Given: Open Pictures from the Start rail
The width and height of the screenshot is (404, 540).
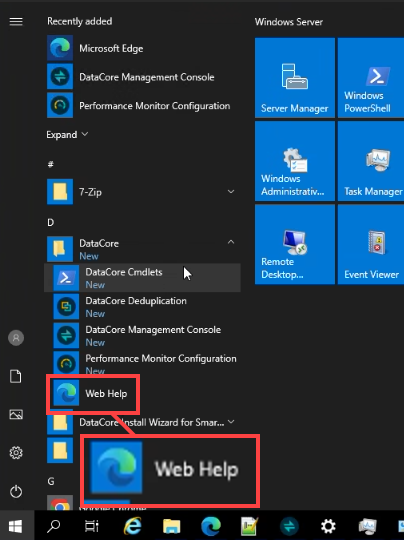Looking at the screenshot, I should point(16,414).
